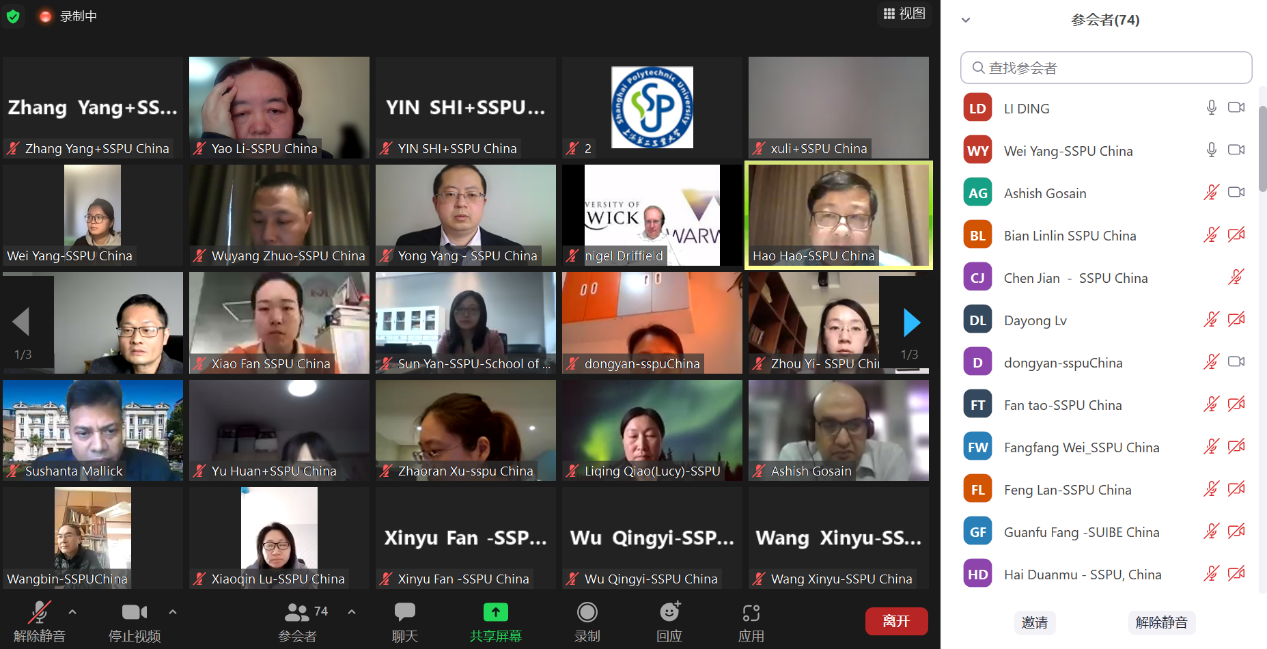Click the green encryption shield icon
The width and height of the screenshot is (1267, 649).
click(13, 16)
